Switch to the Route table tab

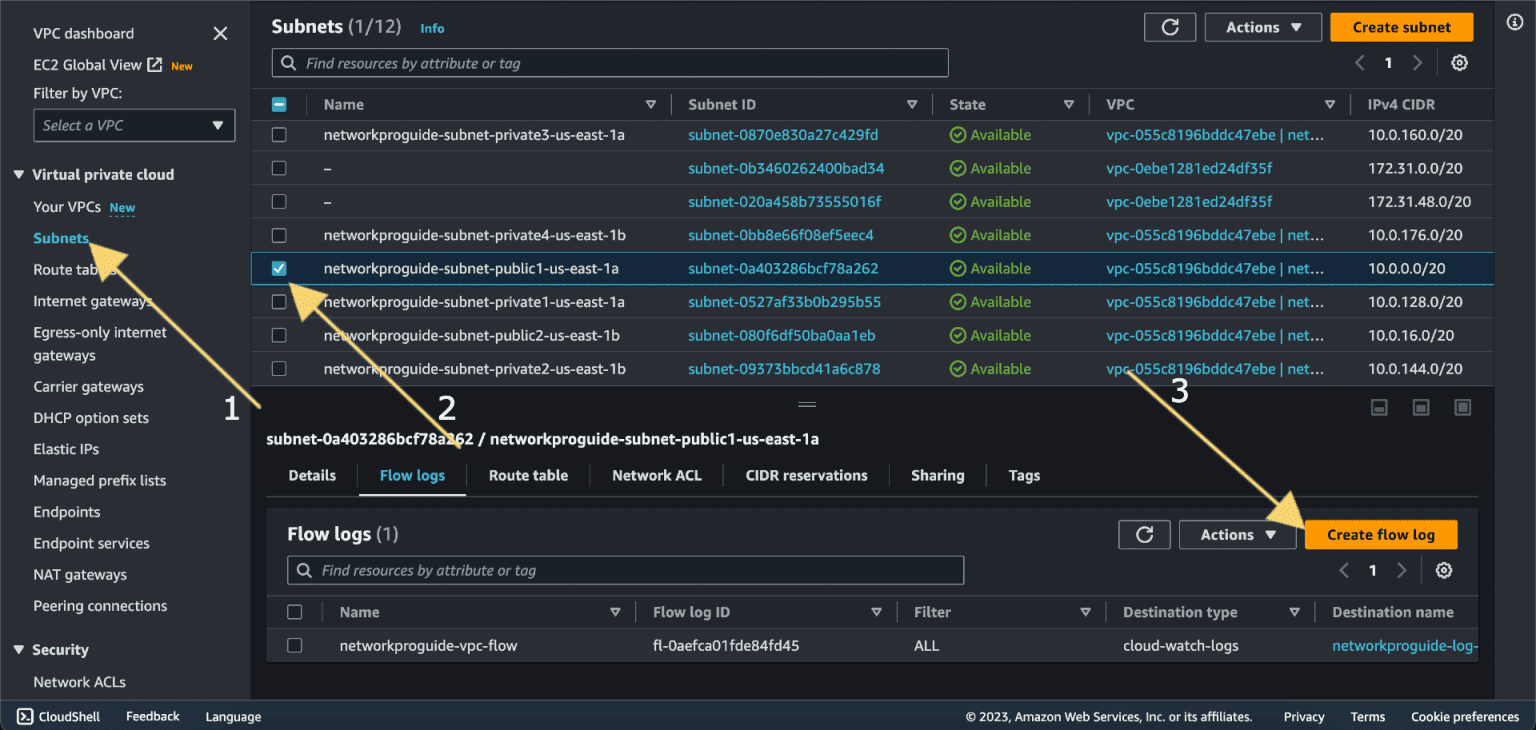(x=528, y=476)
